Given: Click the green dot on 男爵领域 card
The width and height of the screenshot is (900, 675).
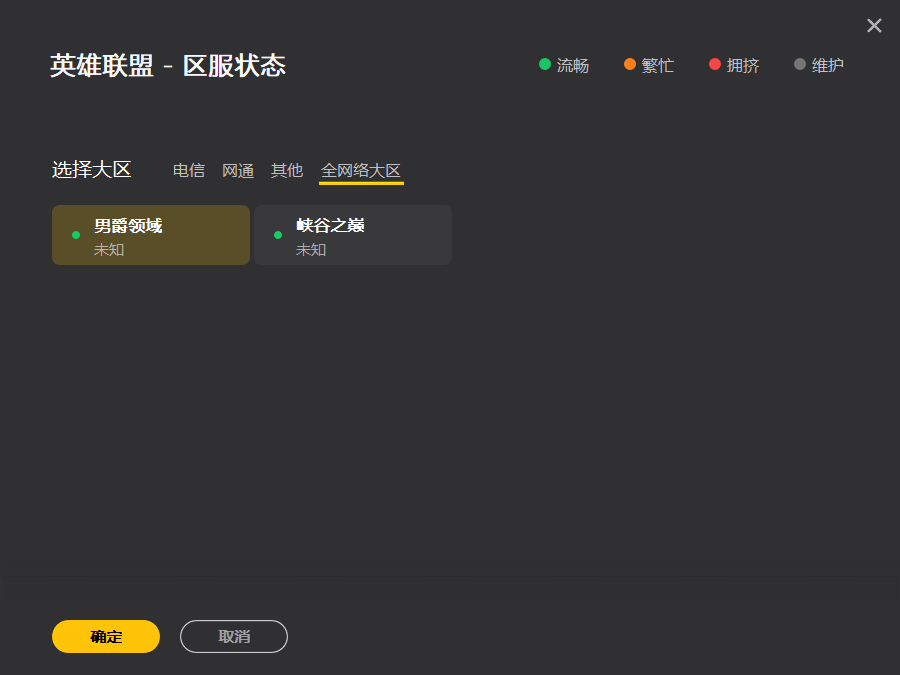Looking at the screenshot, I should pos(76,235).
